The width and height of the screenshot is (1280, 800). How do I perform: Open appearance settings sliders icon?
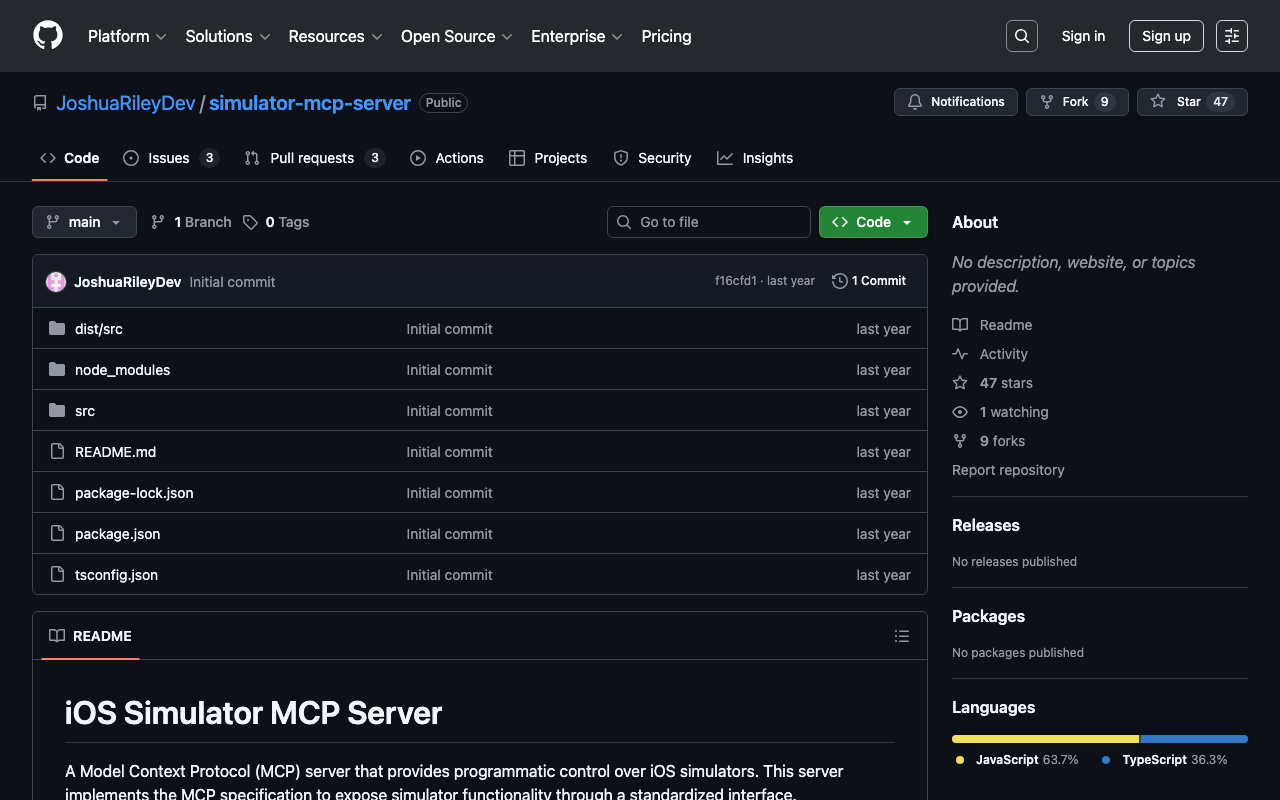[1231, 36]
